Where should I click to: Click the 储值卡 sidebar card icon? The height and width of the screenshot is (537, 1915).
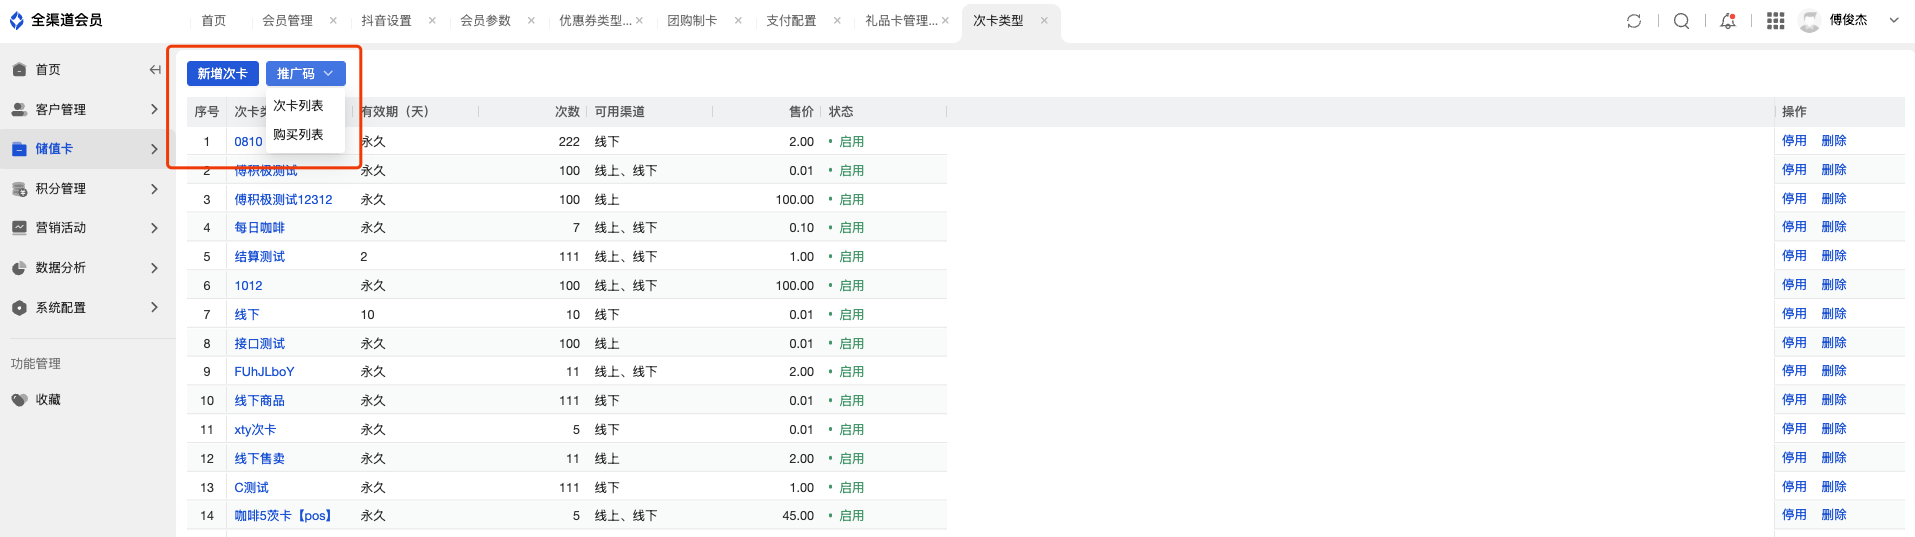(x=19, y=149)
